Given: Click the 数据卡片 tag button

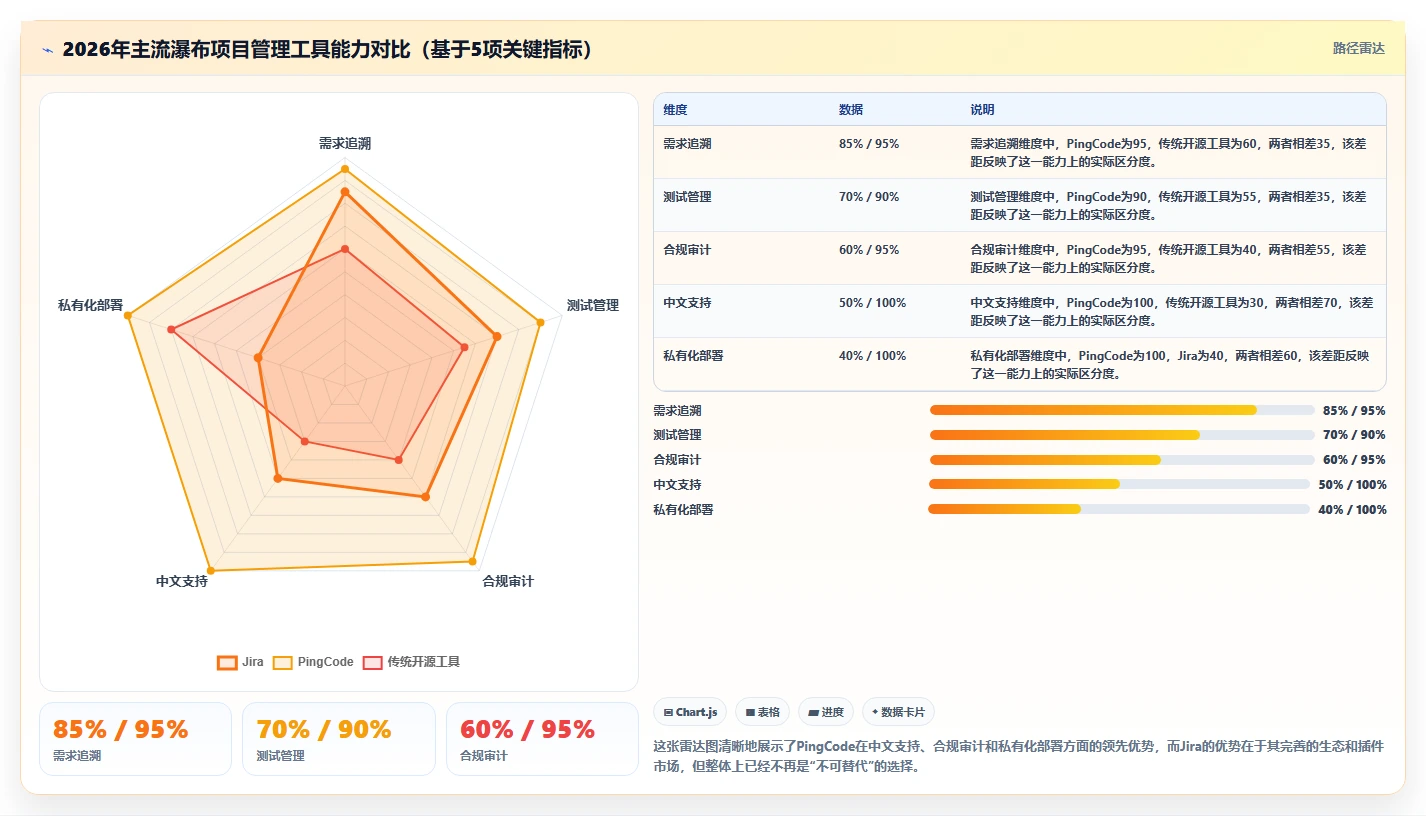Looking at the screenshot, I should tap(898, 712).
